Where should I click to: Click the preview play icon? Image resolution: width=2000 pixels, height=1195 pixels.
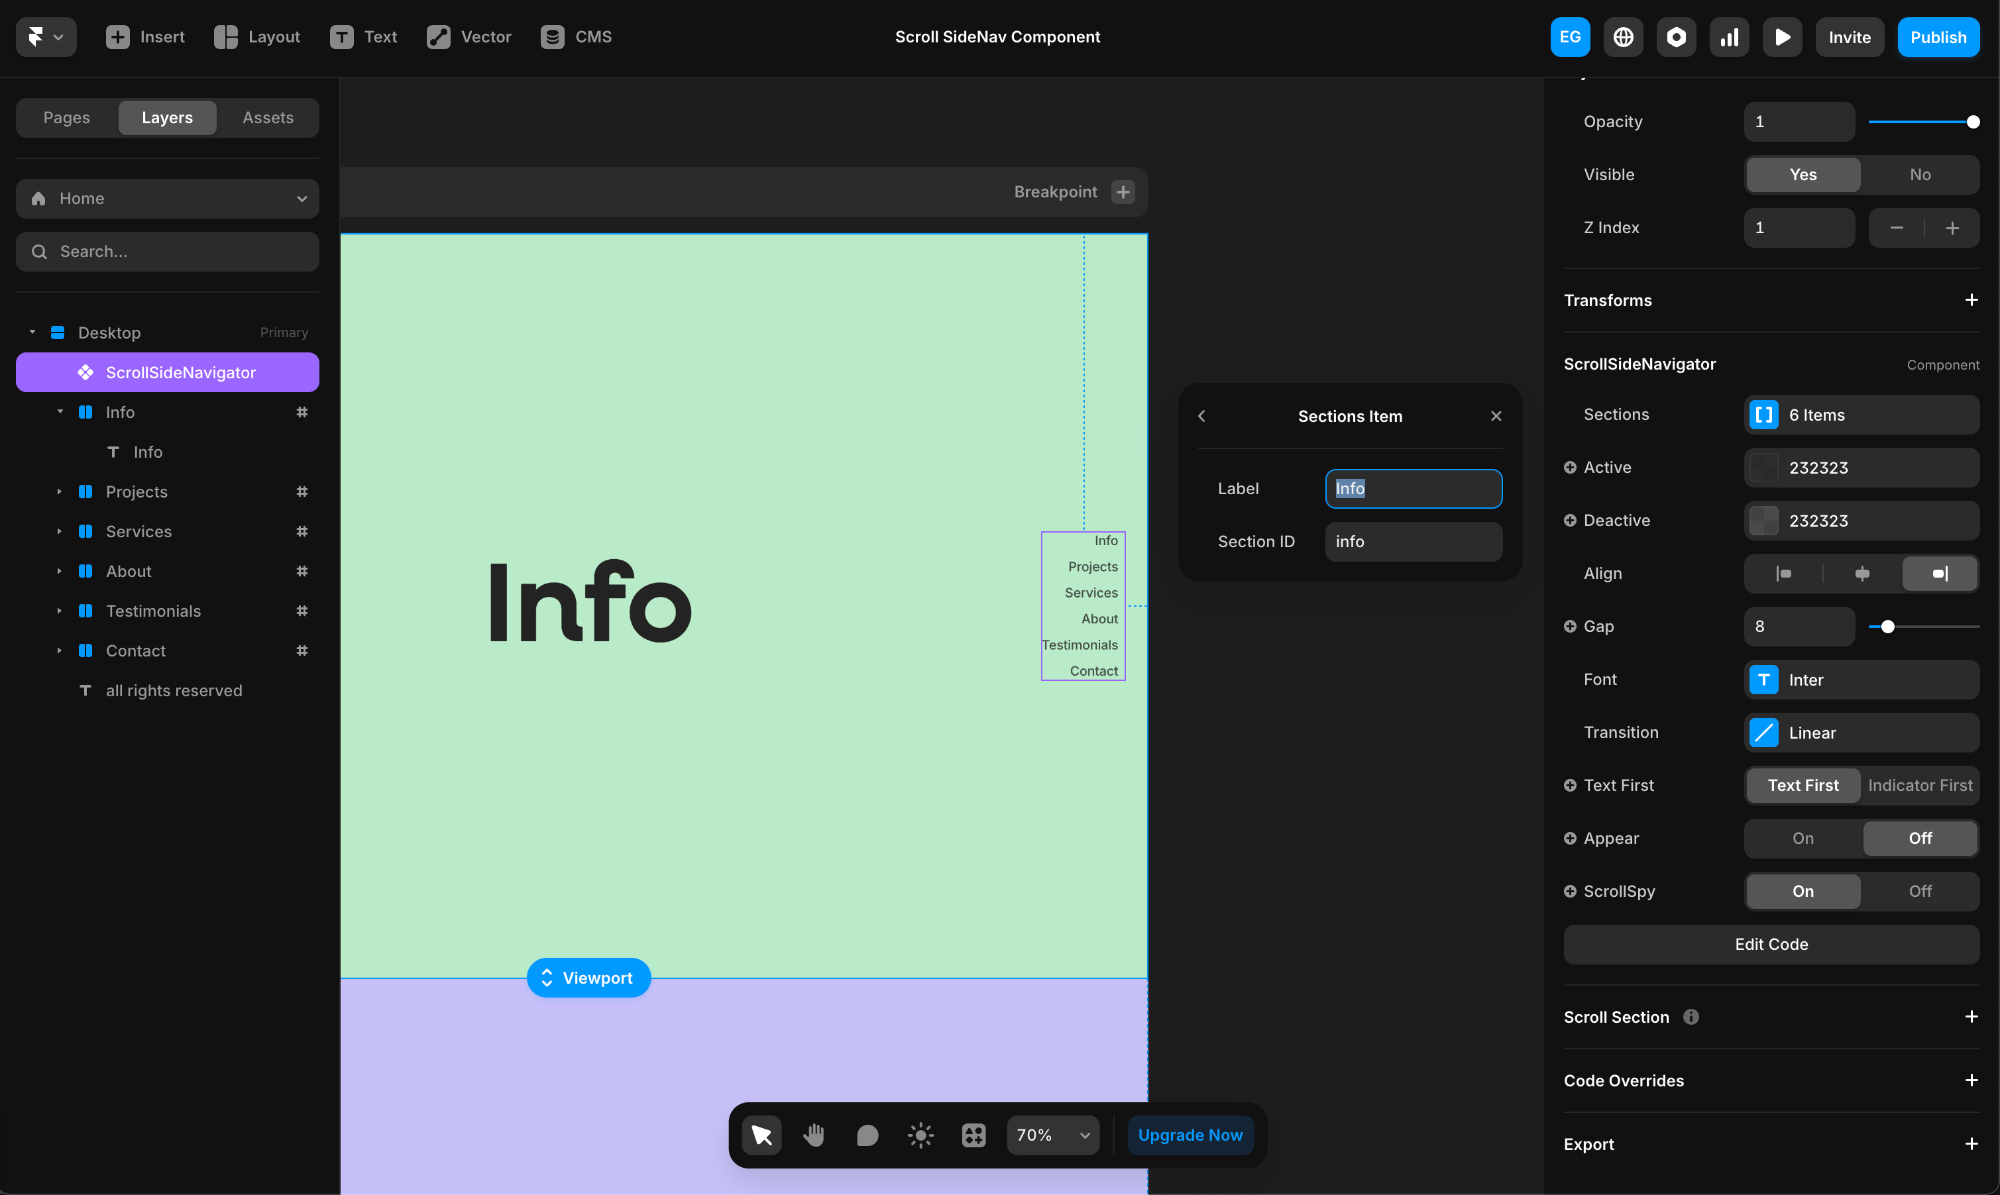point(1782,37)
